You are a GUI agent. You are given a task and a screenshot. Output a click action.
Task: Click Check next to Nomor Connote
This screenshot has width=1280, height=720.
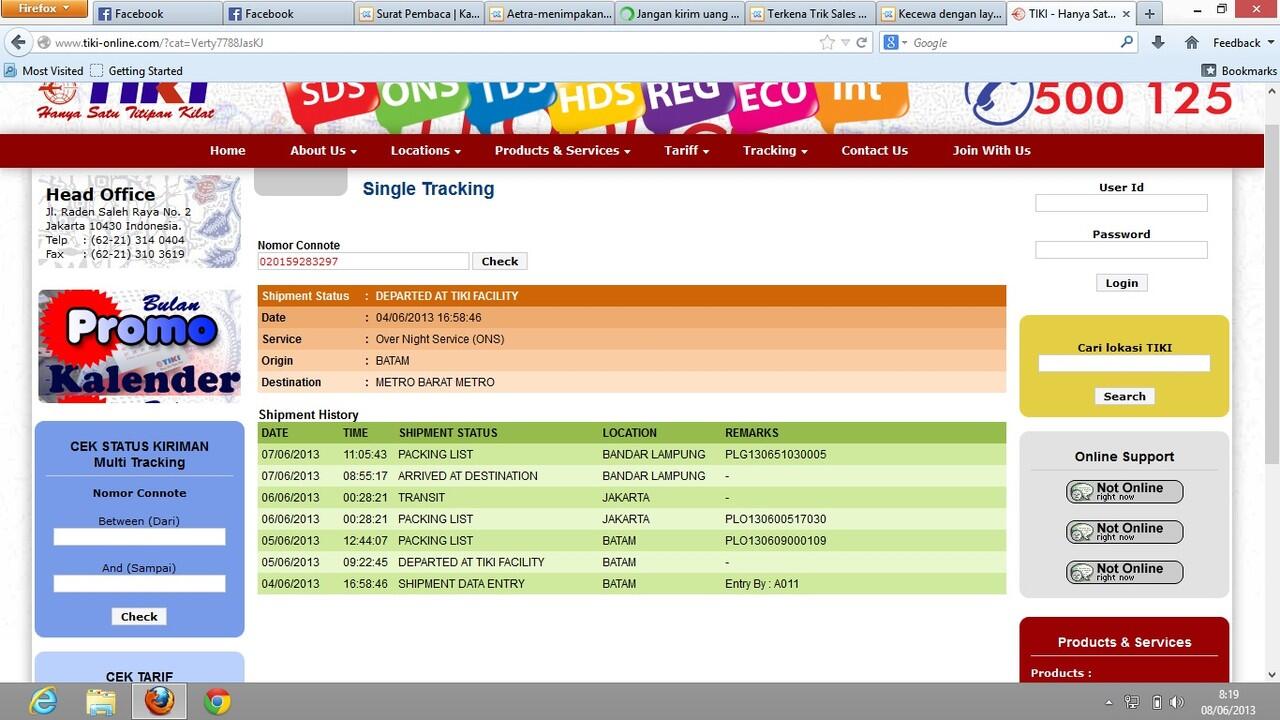(500, 261)
